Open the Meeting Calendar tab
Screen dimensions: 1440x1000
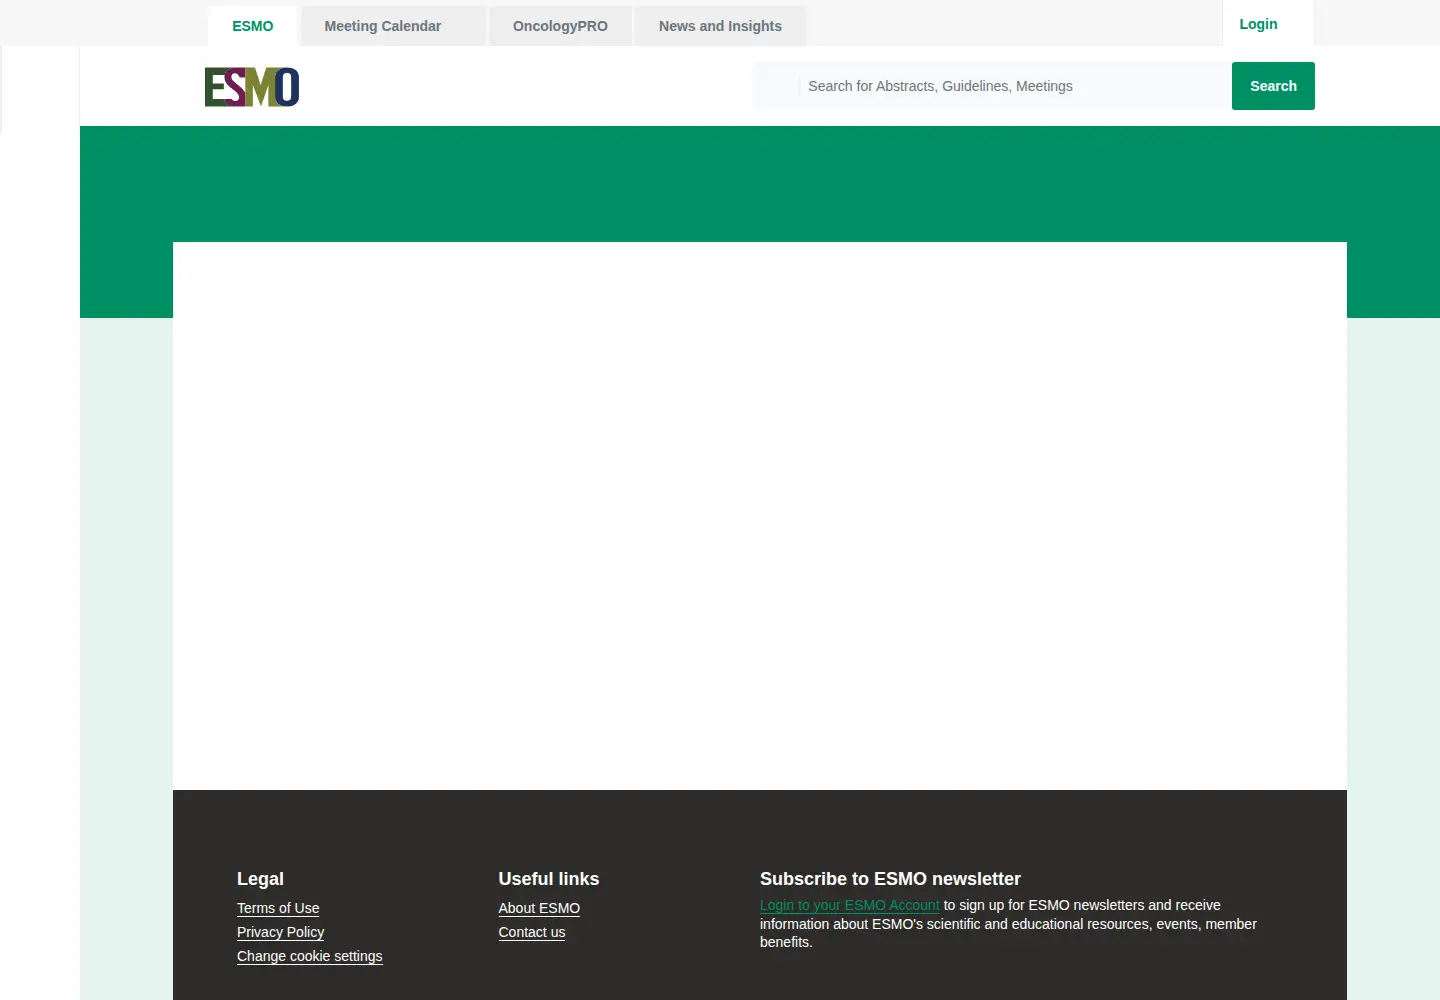(x=394, y=26)
